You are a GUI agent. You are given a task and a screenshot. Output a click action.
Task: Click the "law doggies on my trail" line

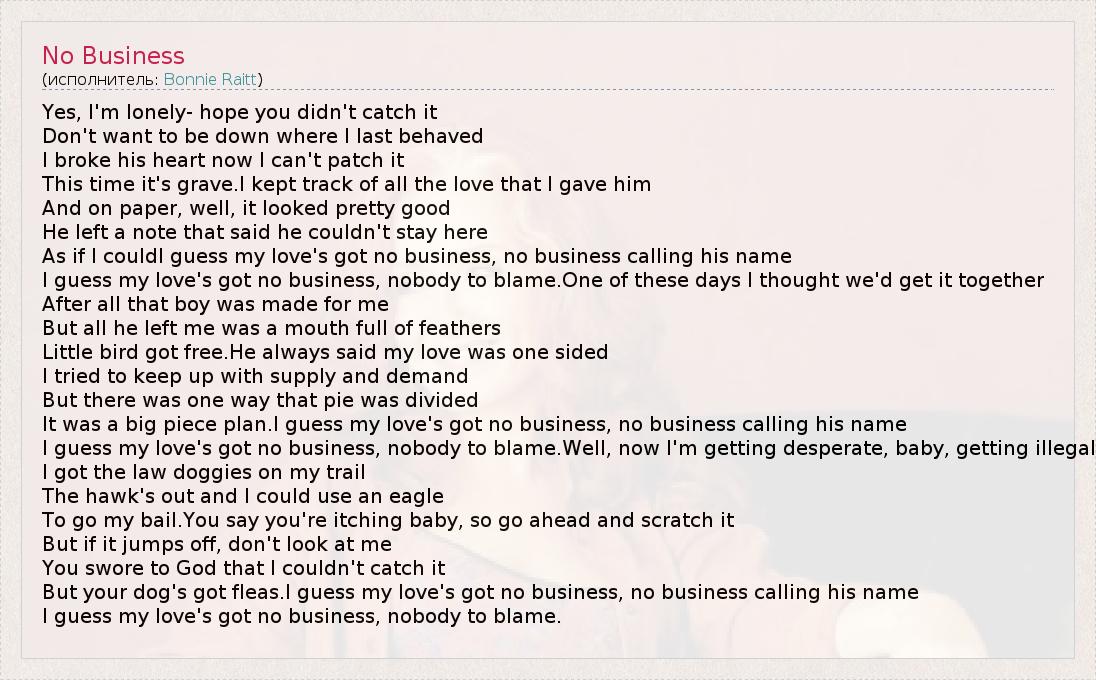click(x=204, y=472)
